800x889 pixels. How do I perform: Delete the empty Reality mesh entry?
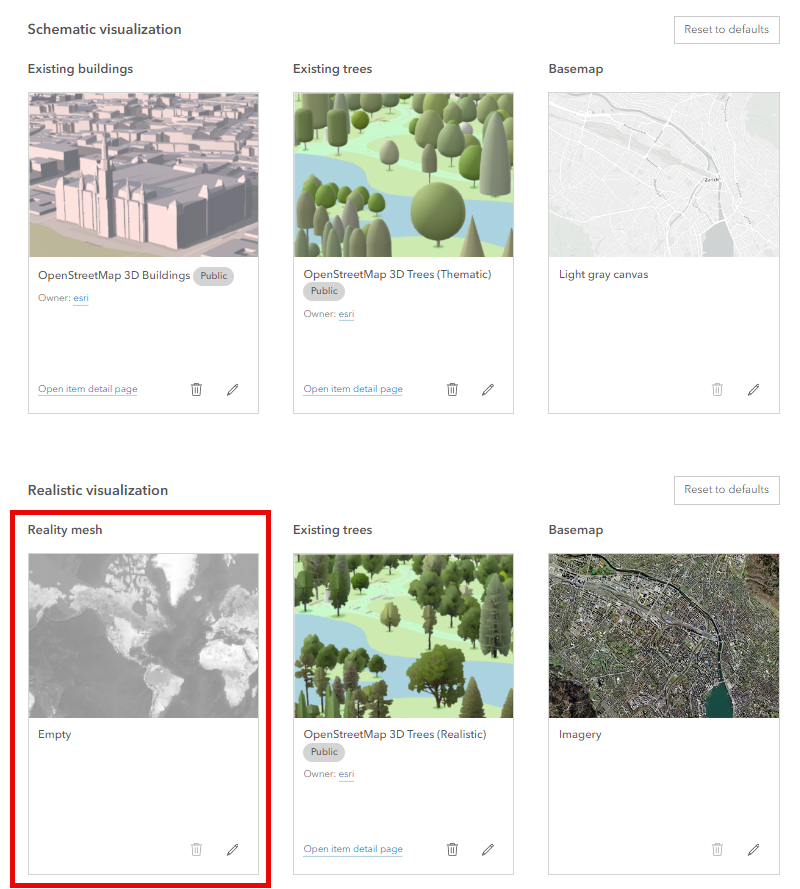[196, 849]
